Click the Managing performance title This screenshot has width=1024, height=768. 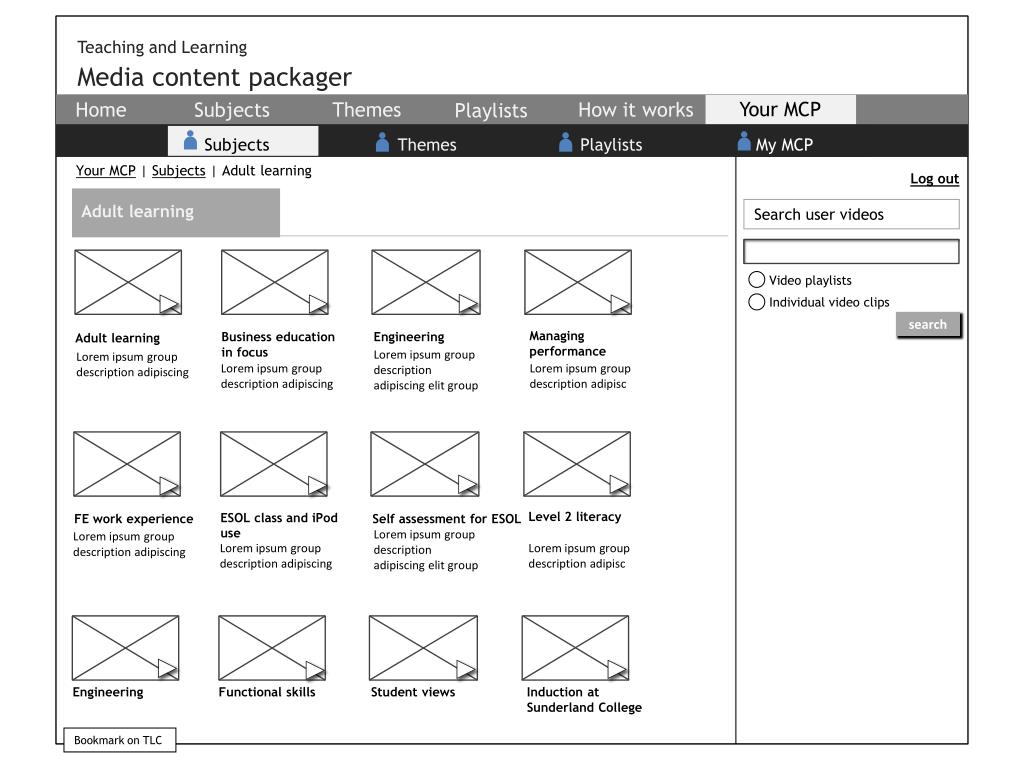(x=568, y=344)
